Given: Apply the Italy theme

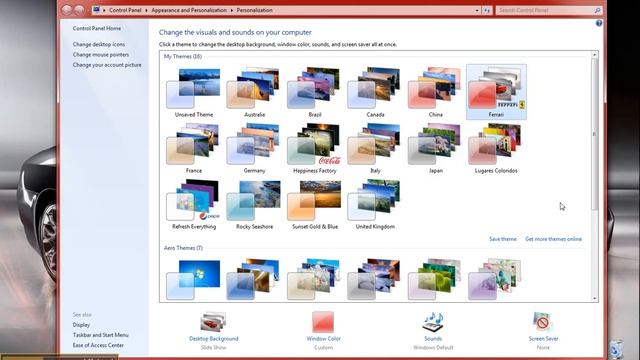Looking at the screenshot, I should pos(375,149).
